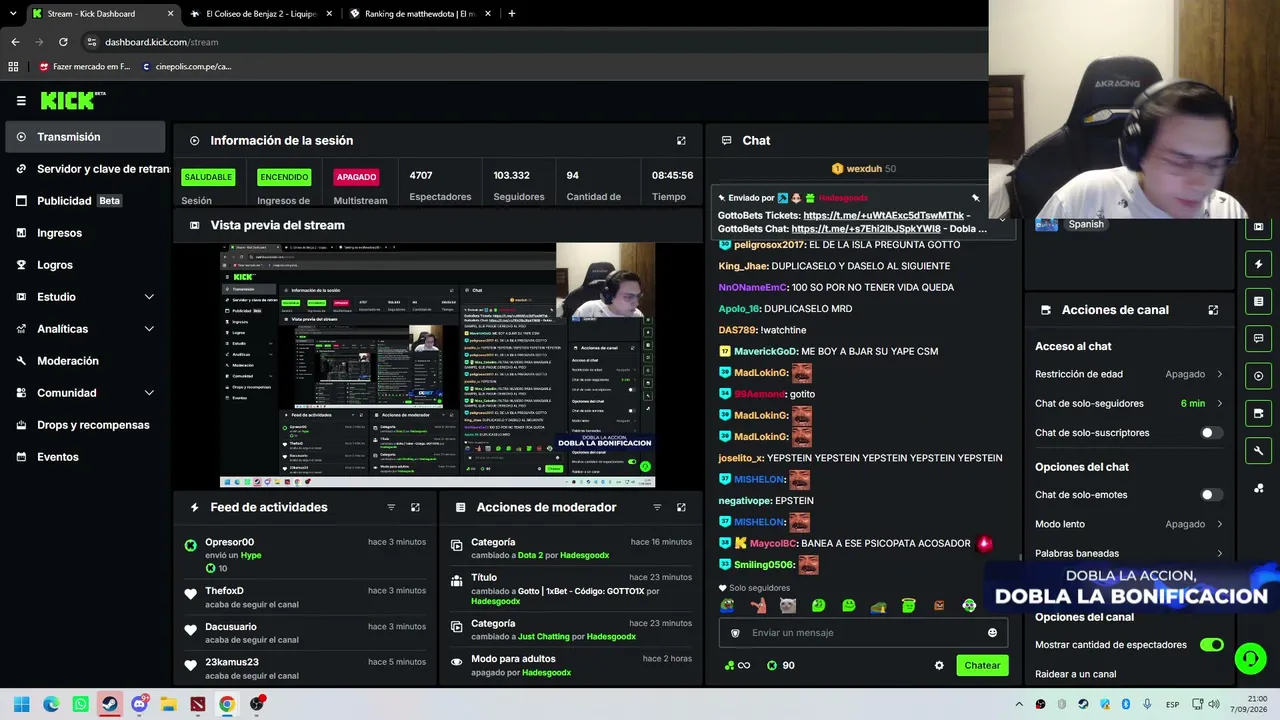Click the chat bubble widget in right rail
1280x720 pixels.
[1259, 338]
